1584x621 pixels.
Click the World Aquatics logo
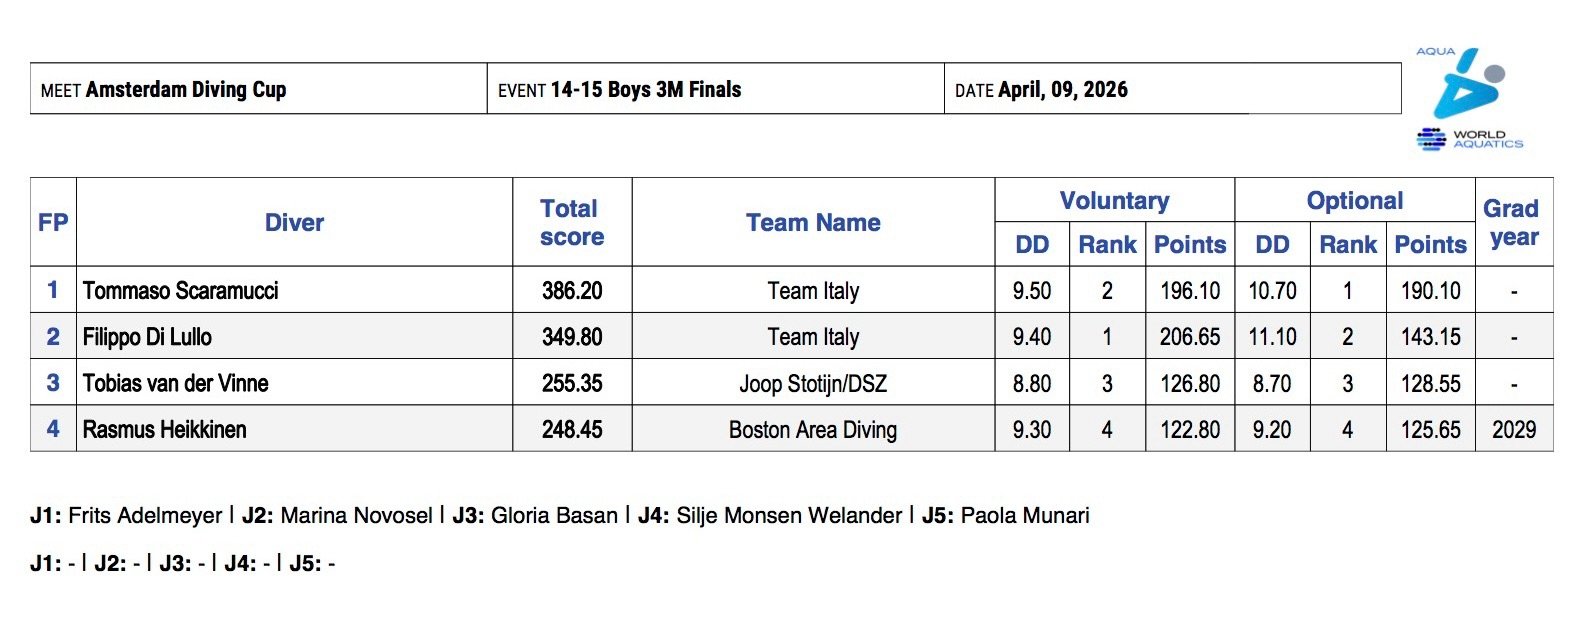tap(1469, 139)
